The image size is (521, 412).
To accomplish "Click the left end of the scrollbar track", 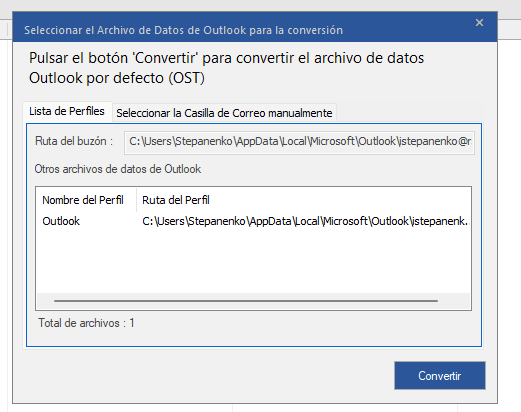I will coord(45,301).
